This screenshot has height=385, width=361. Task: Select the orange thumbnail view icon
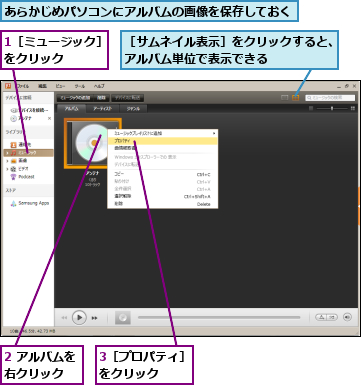[x=296, y=98]
